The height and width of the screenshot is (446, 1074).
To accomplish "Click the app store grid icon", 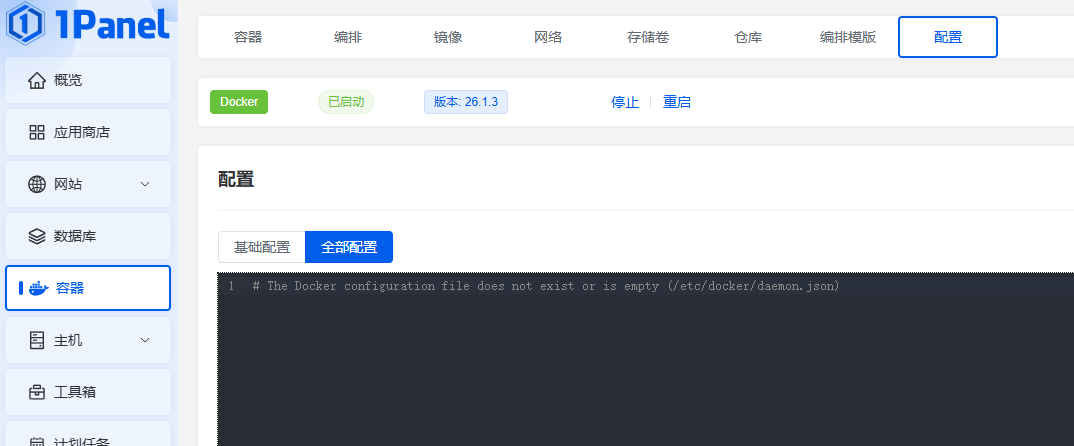I will tap(37, 132).
